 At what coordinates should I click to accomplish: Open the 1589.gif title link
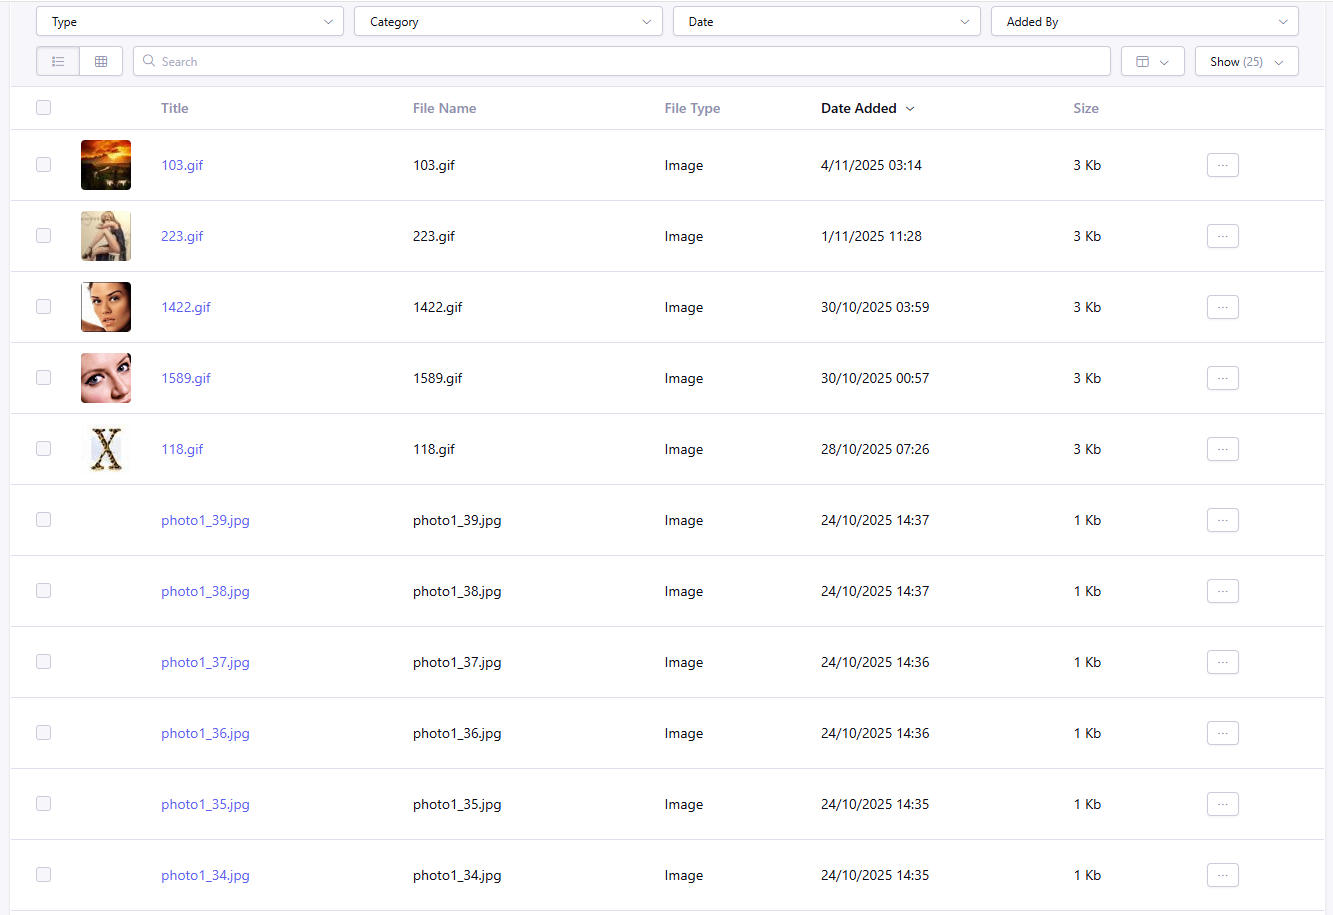[186, 378]
